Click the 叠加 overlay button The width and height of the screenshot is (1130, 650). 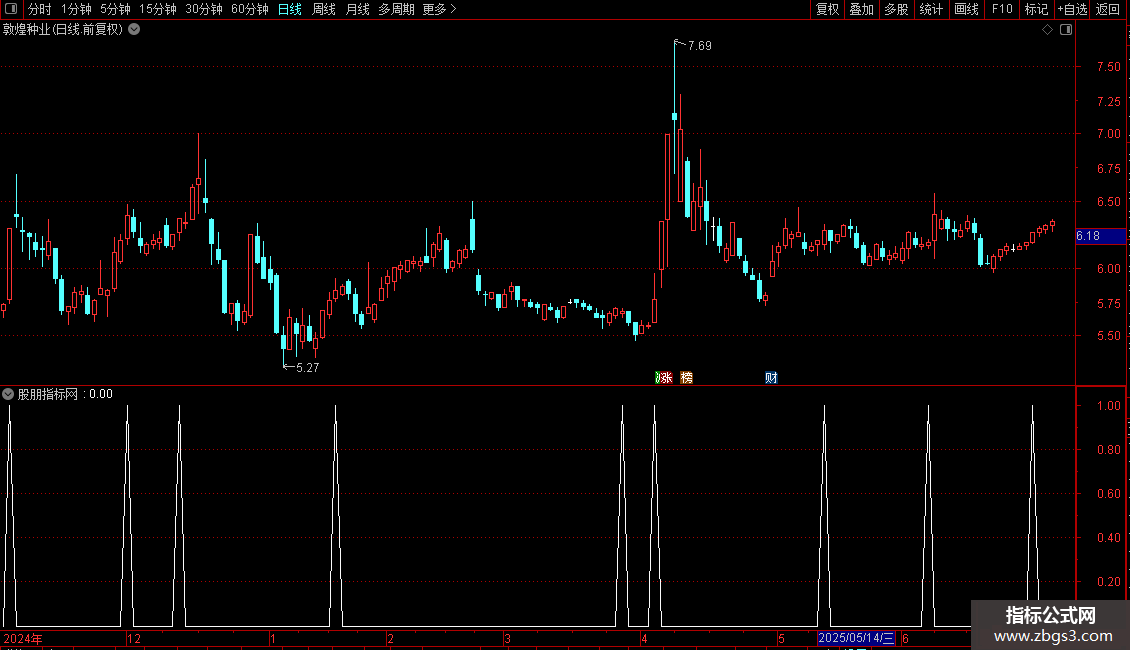click(861, 9)
